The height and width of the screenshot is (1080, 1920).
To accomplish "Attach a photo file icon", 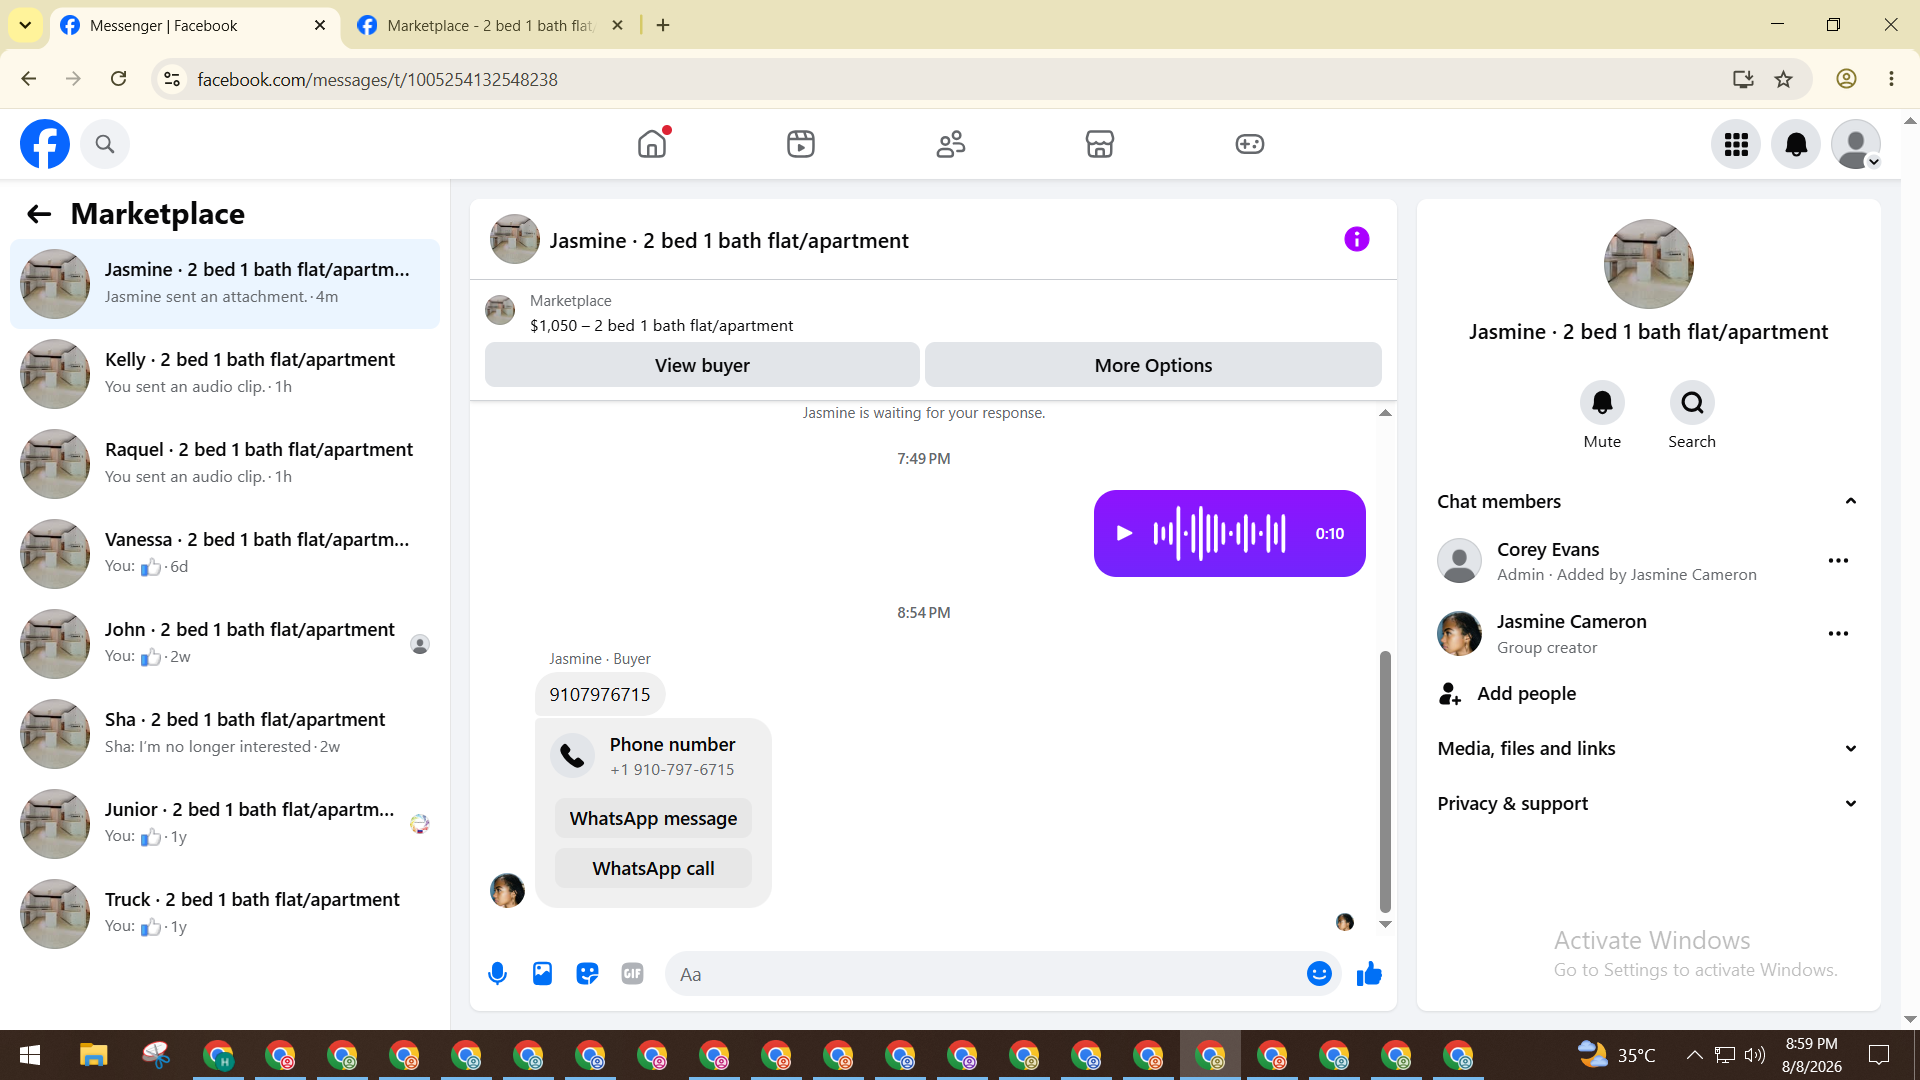I will [542, 974].
